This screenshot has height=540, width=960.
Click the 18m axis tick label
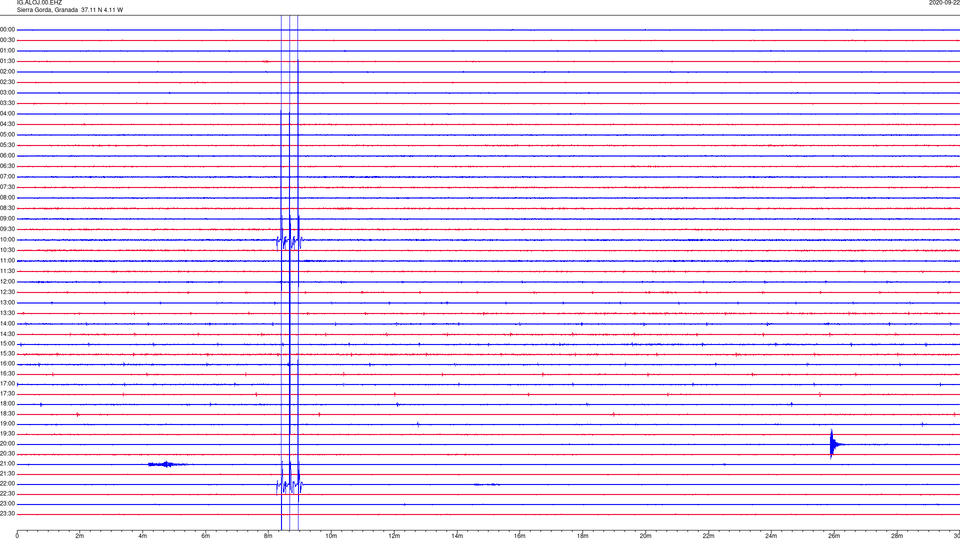[583, 536]
